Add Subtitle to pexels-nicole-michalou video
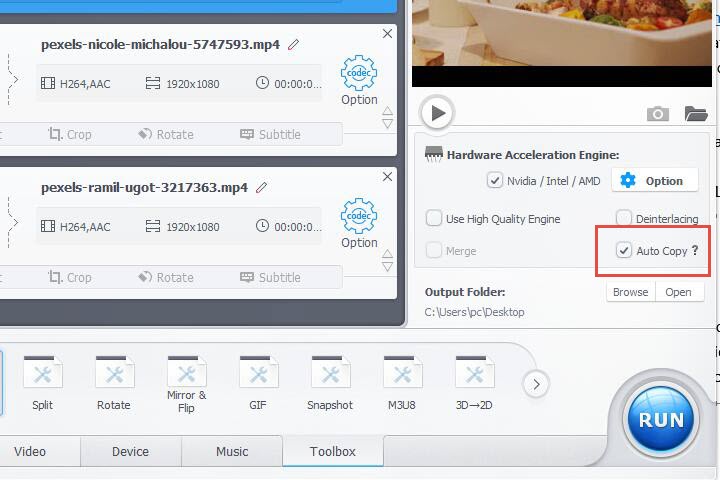 coord(270,134)
